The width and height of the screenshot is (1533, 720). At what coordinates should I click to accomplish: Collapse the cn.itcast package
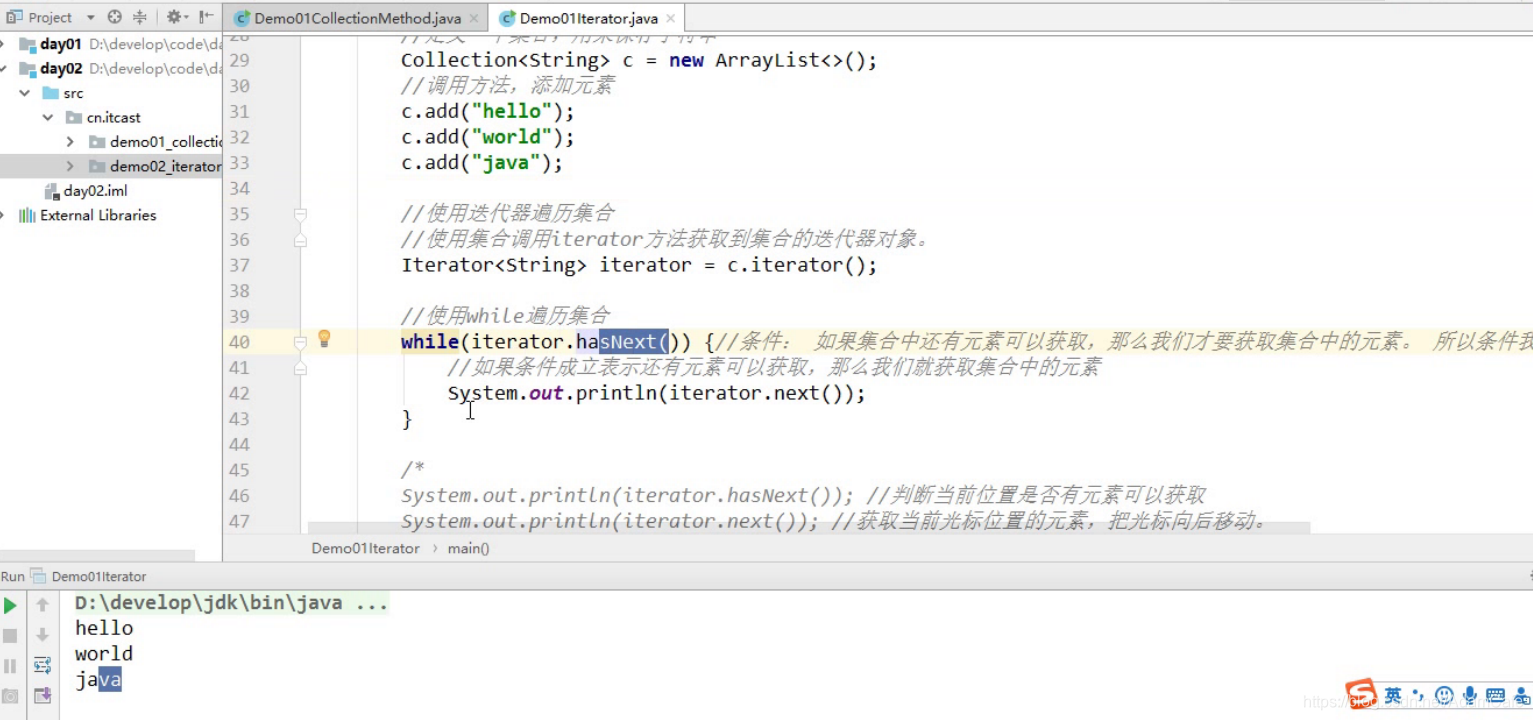pyautogui.click(x=48, y=118)
